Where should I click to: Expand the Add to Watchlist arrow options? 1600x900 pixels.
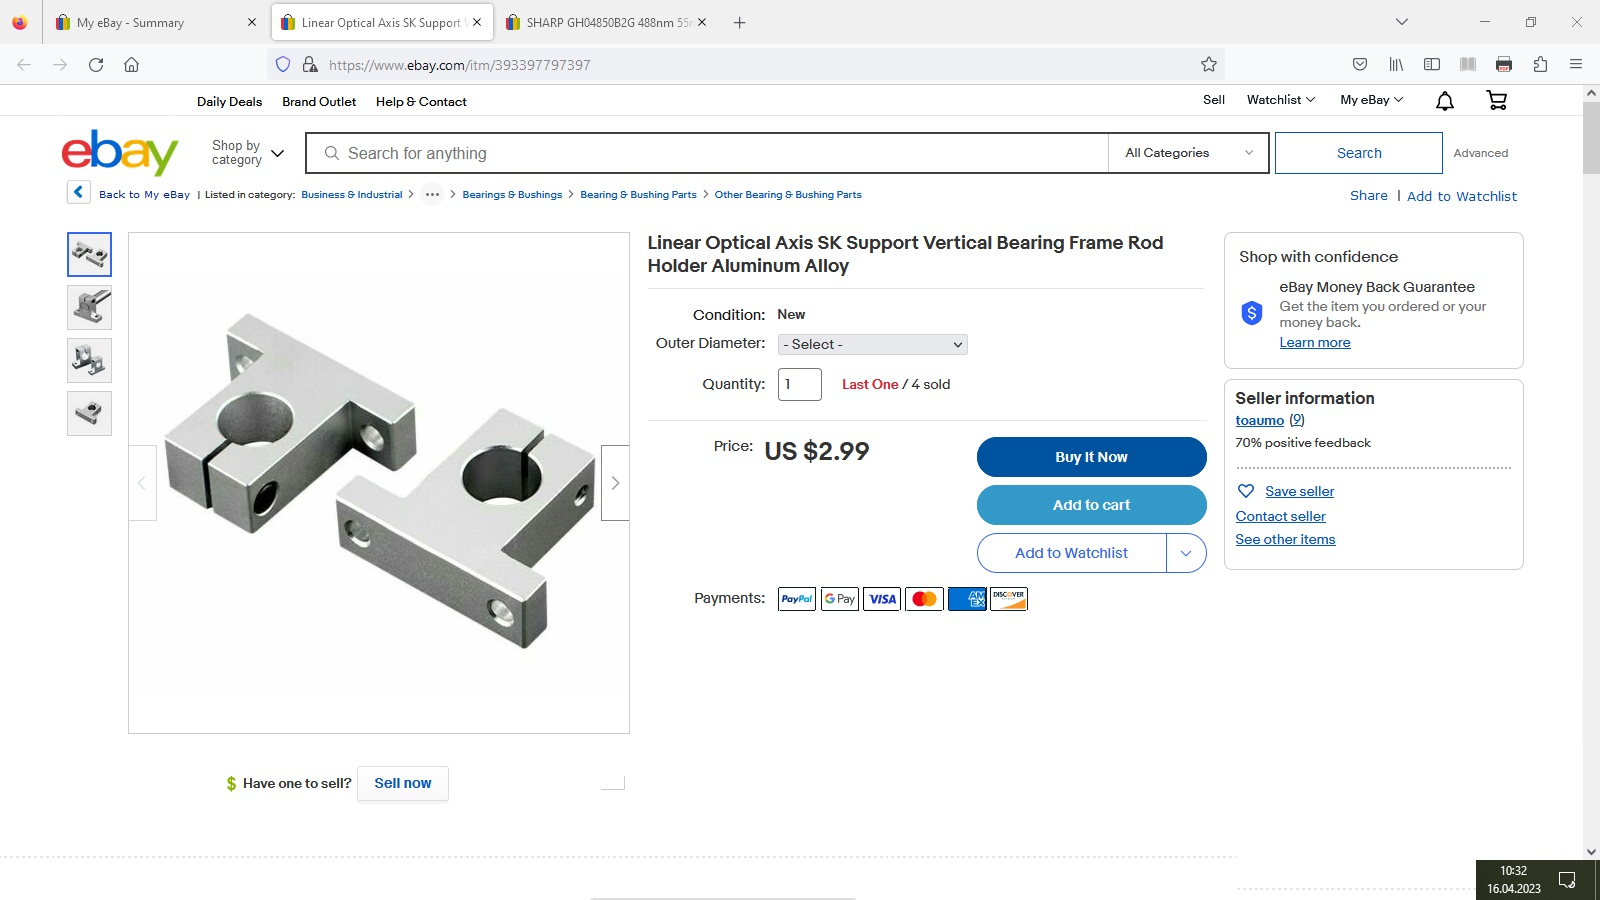tap(1186, 553)
